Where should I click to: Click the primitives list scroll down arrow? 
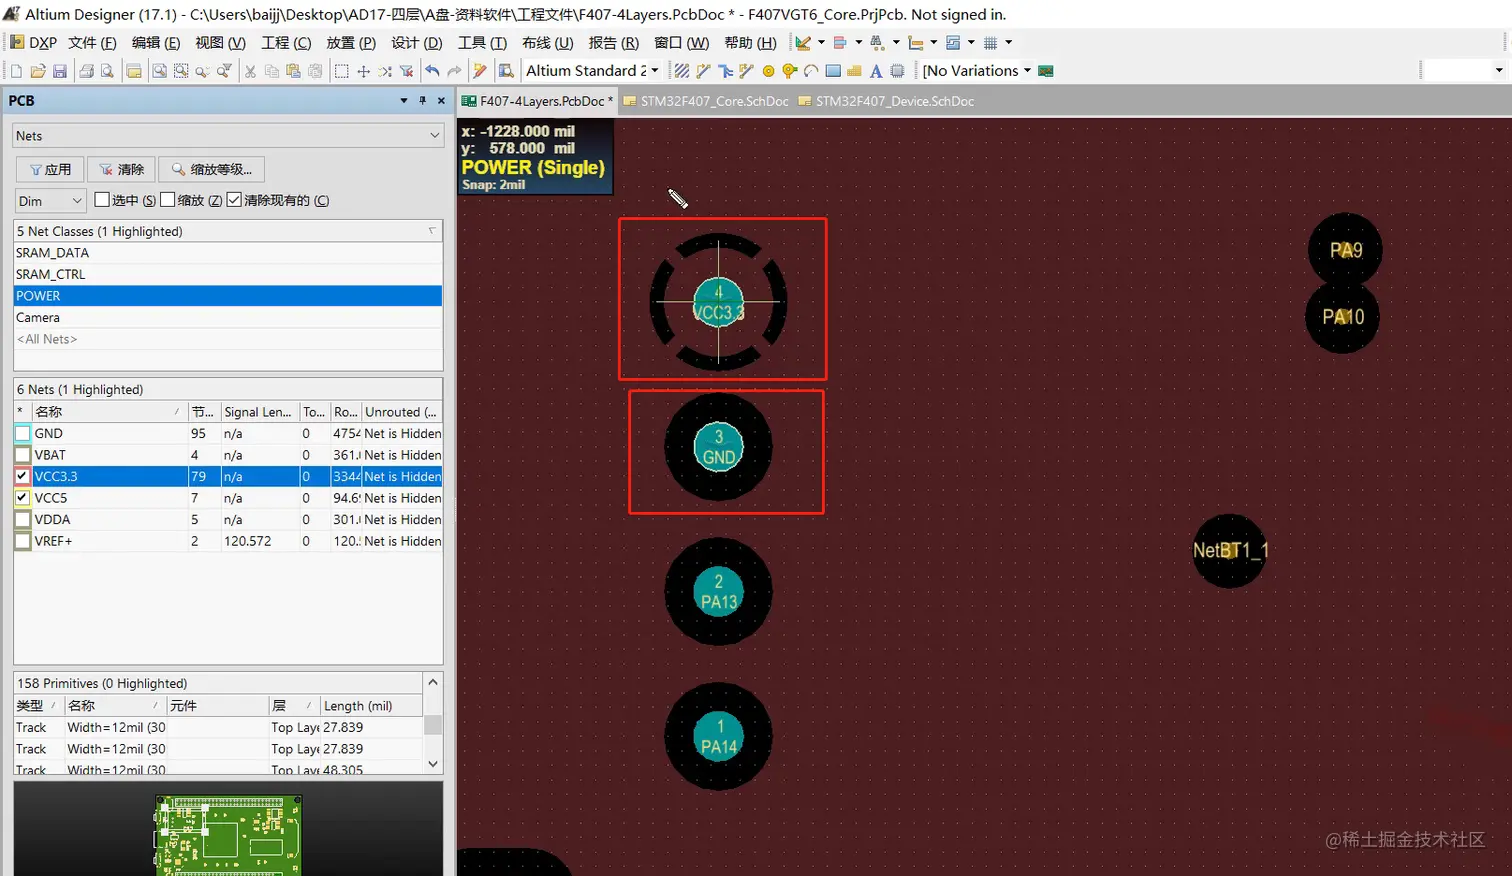433,764
